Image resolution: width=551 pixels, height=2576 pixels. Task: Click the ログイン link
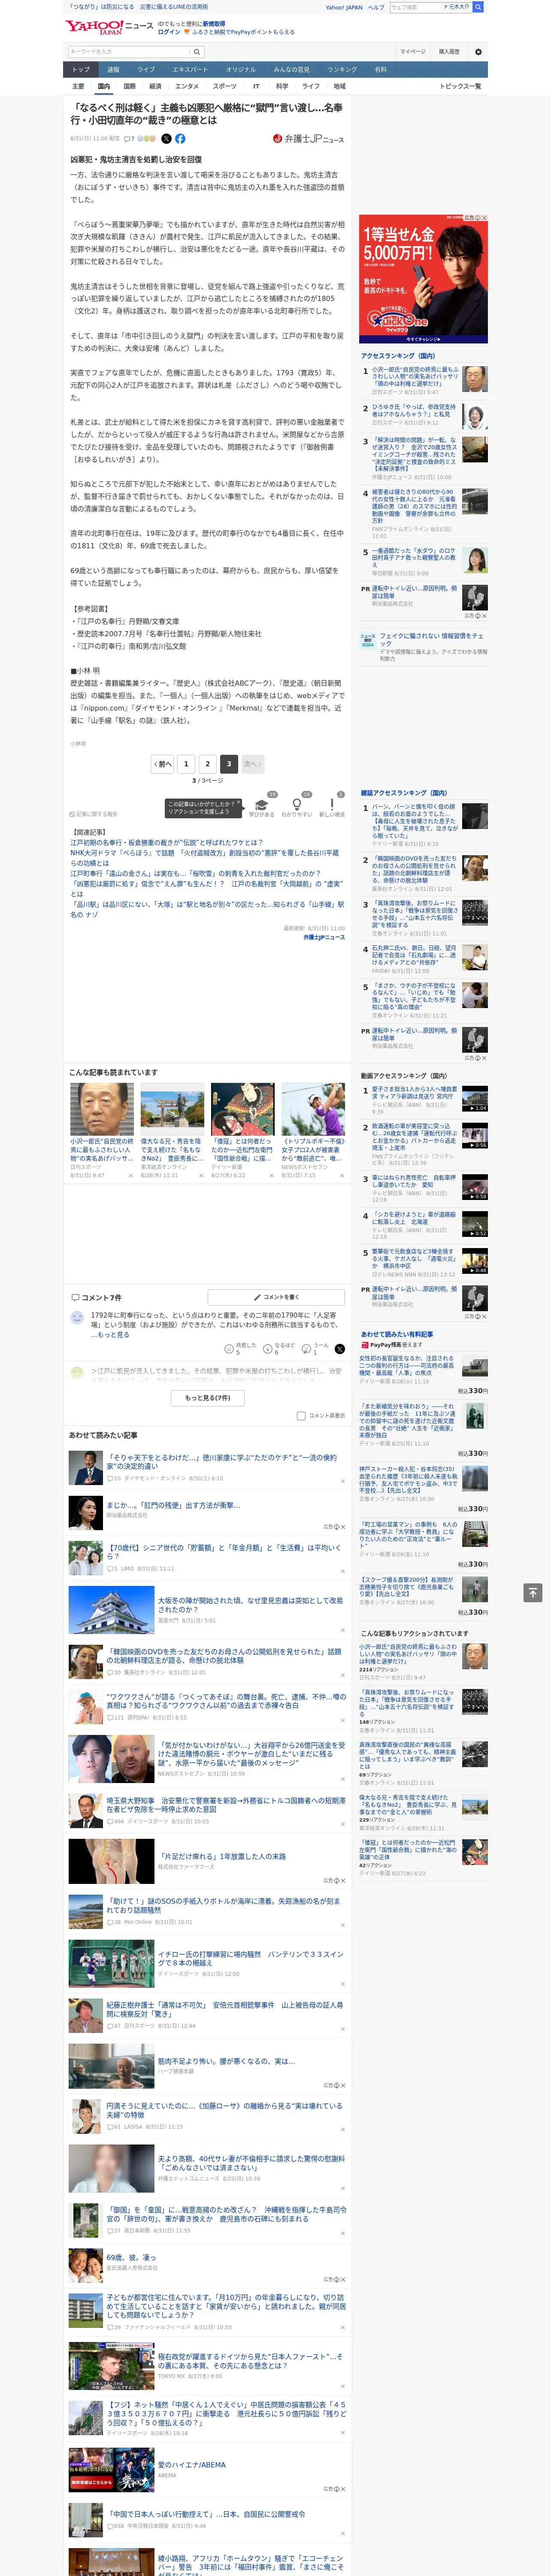click(169, 32)
